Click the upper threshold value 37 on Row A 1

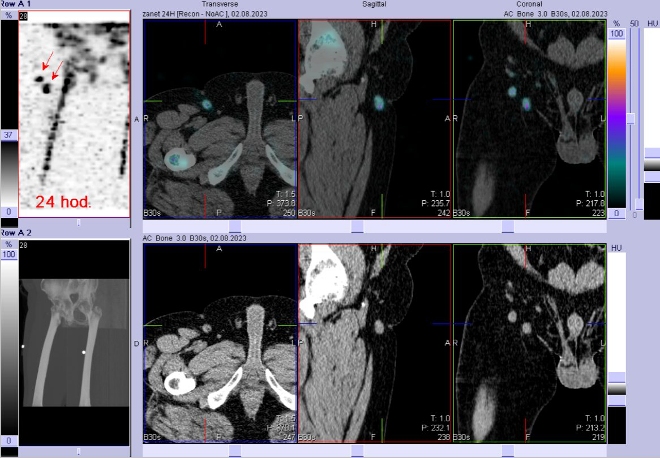pyautogui.click(x=8, y=135)
